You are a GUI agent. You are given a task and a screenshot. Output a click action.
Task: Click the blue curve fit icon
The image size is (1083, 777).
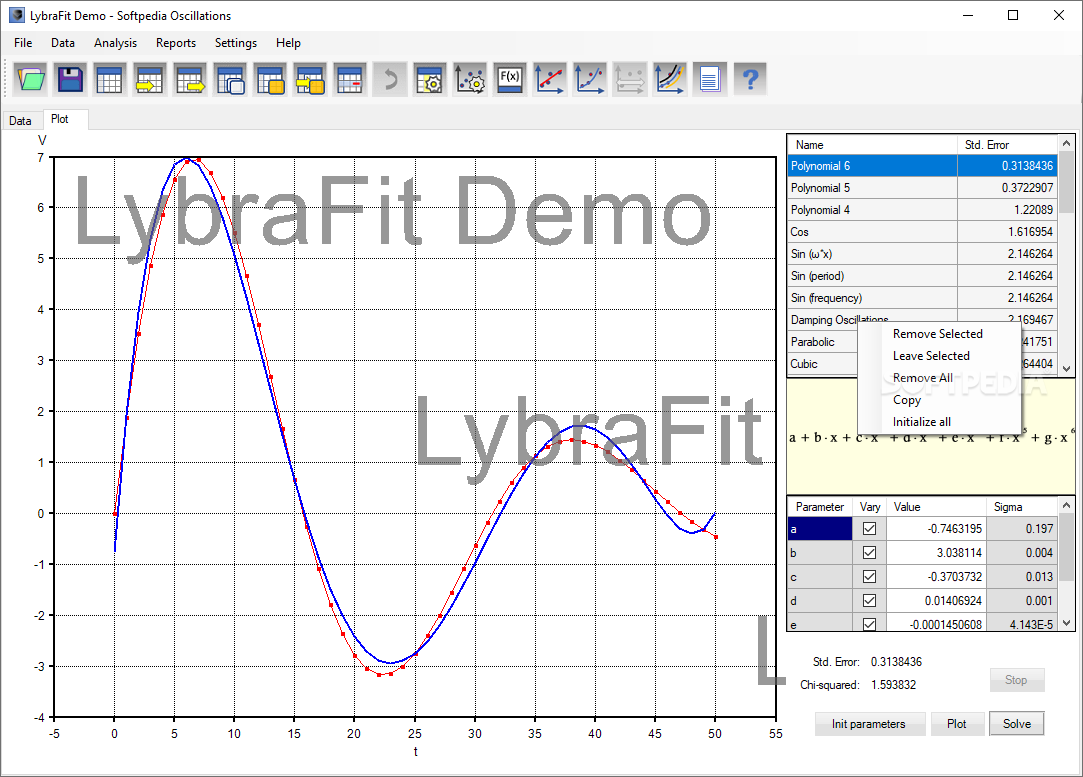[590, 79]
